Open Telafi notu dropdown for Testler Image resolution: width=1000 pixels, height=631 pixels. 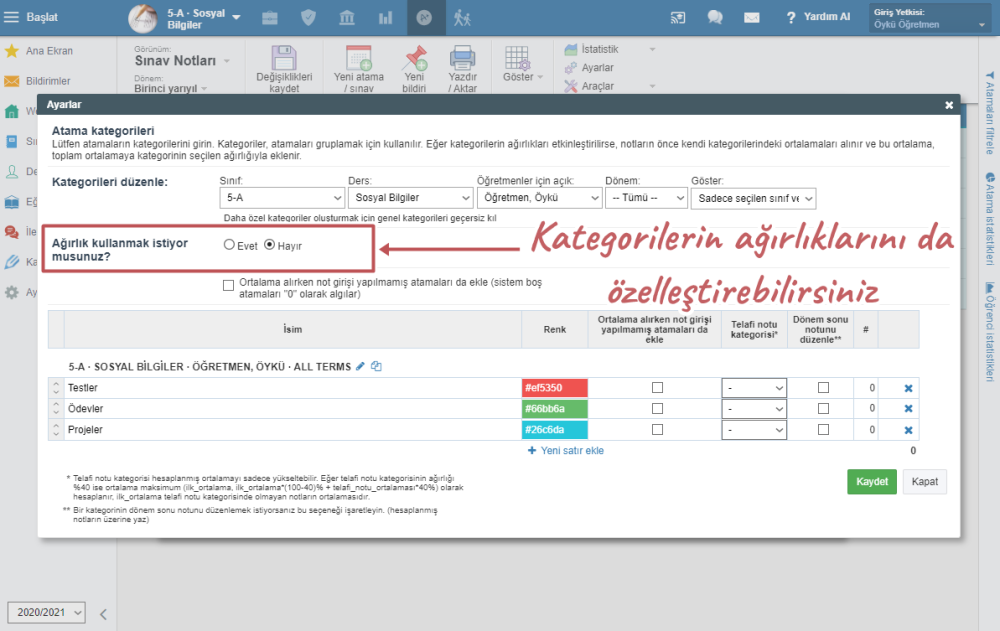coord(754,388)
